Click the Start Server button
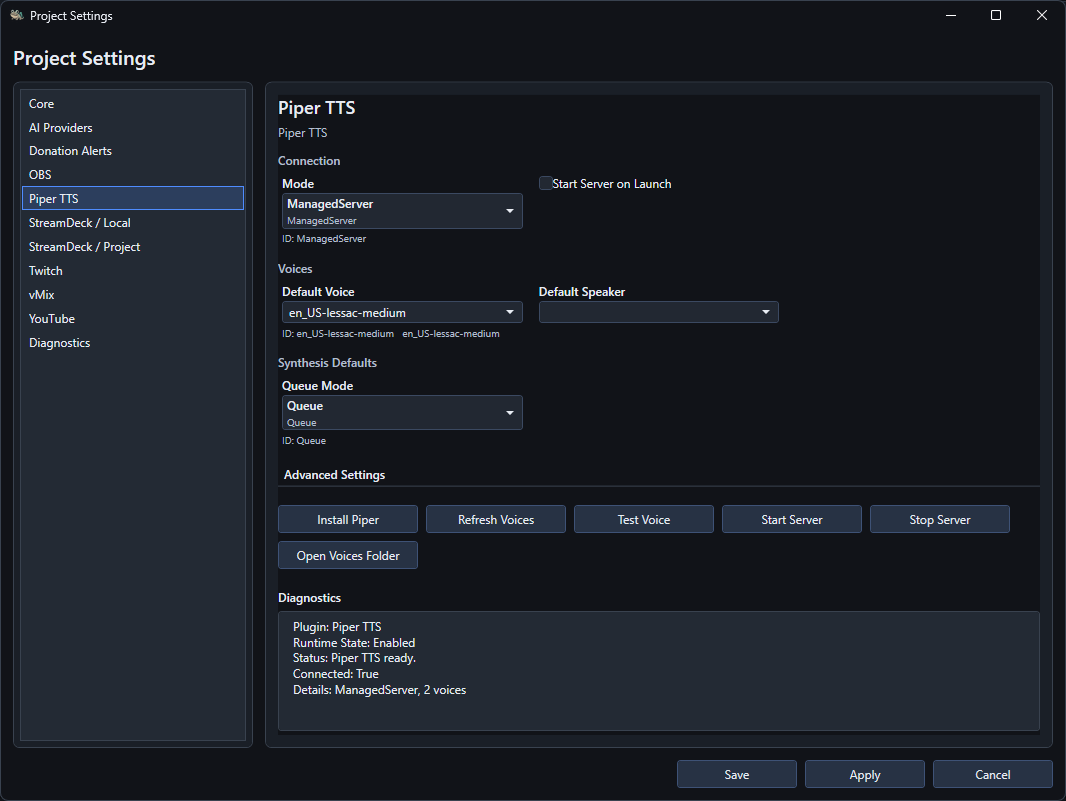Screen dimensions: 1066x801 (791, 519)
